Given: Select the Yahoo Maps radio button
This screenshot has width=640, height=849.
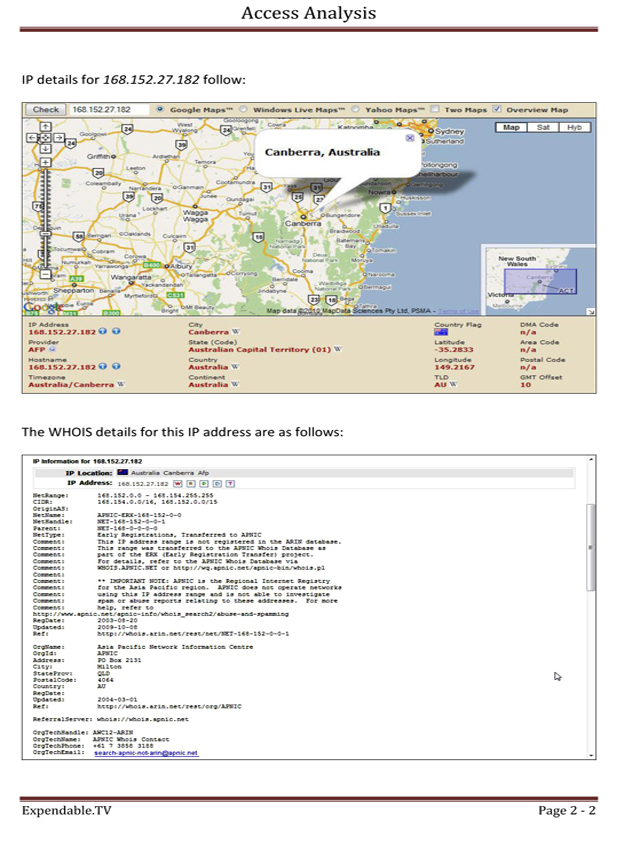Looking at the screenshot, I should (x=355, y=109).
